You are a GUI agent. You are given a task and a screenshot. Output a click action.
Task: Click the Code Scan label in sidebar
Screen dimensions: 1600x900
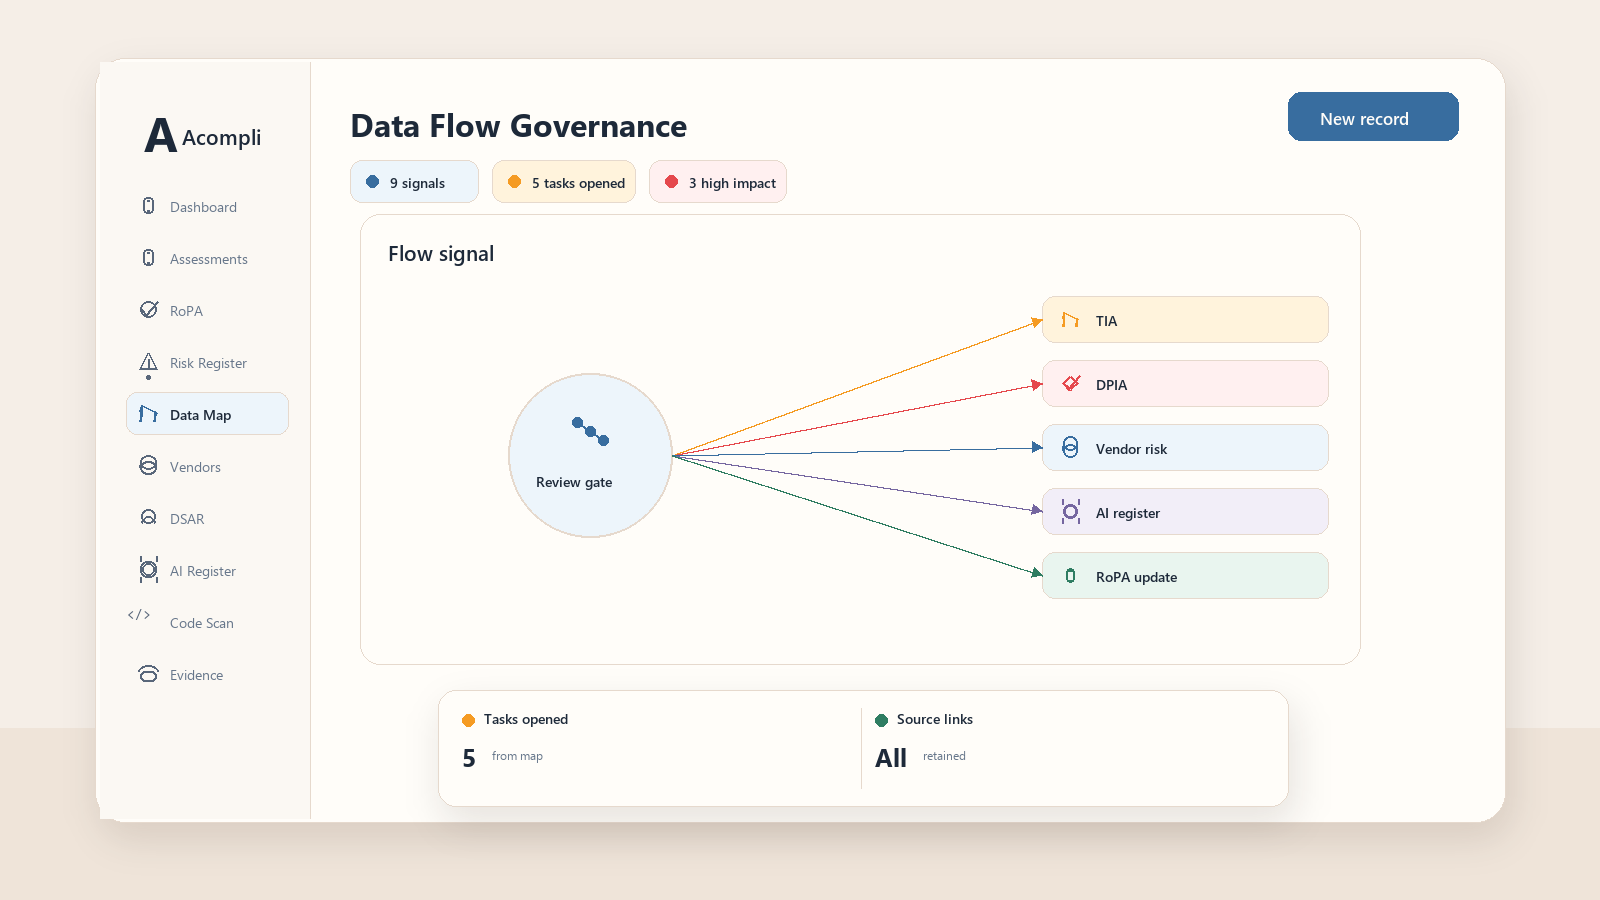point(202,623)
